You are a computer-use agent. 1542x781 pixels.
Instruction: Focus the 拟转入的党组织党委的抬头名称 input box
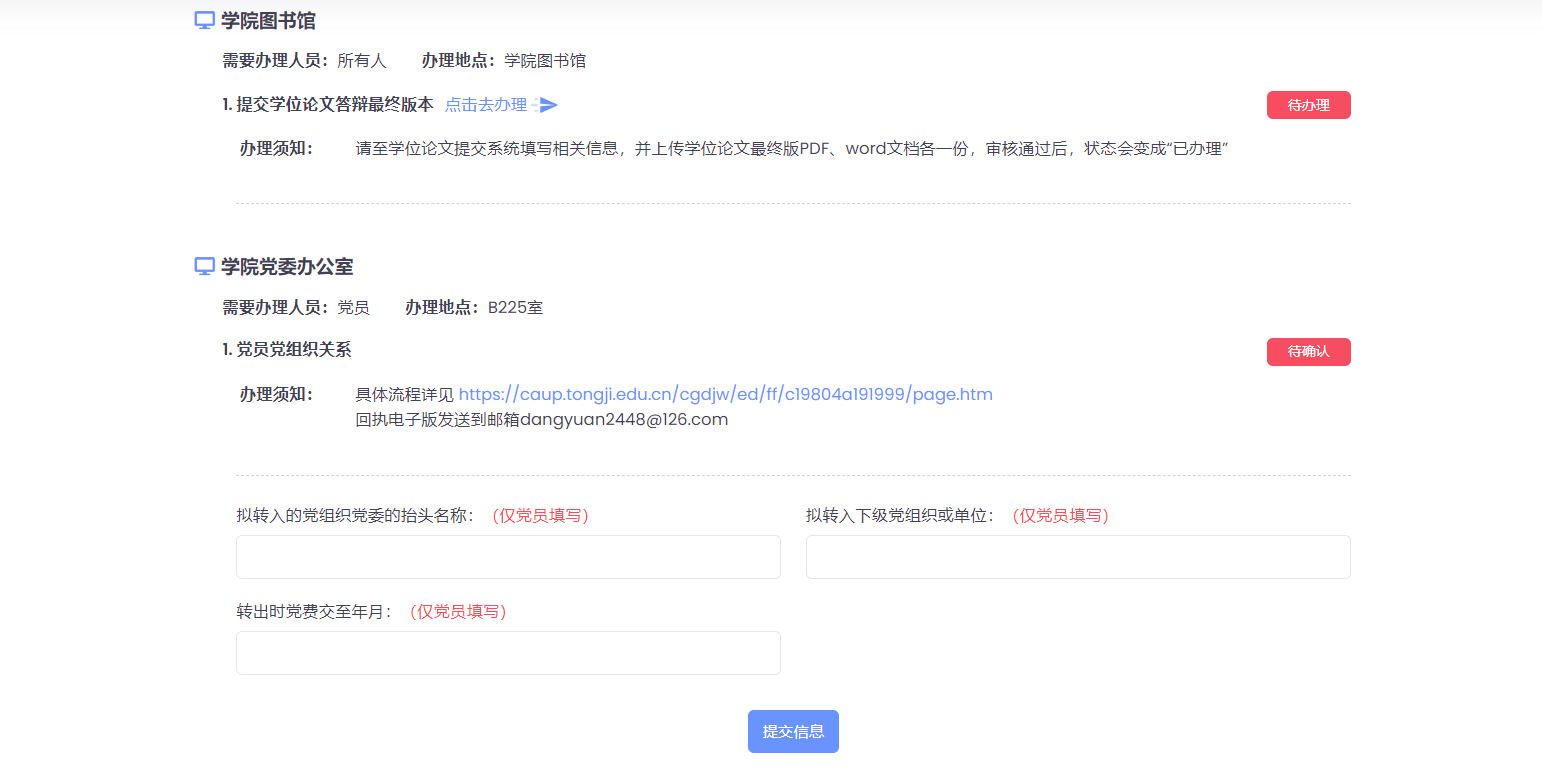click(508, 557)
